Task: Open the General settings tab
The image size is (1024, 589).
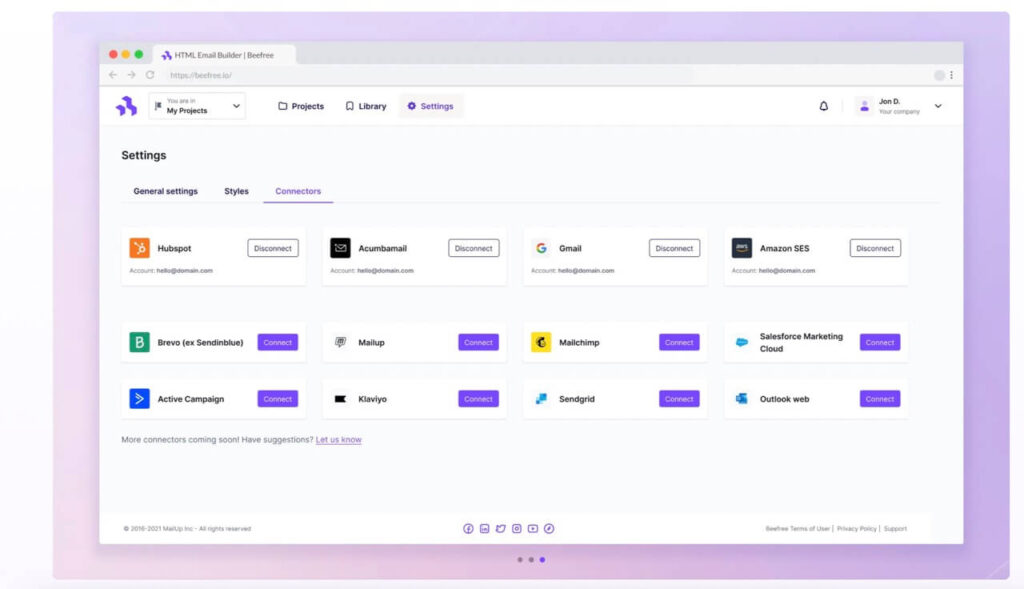Action: point(165,190)
